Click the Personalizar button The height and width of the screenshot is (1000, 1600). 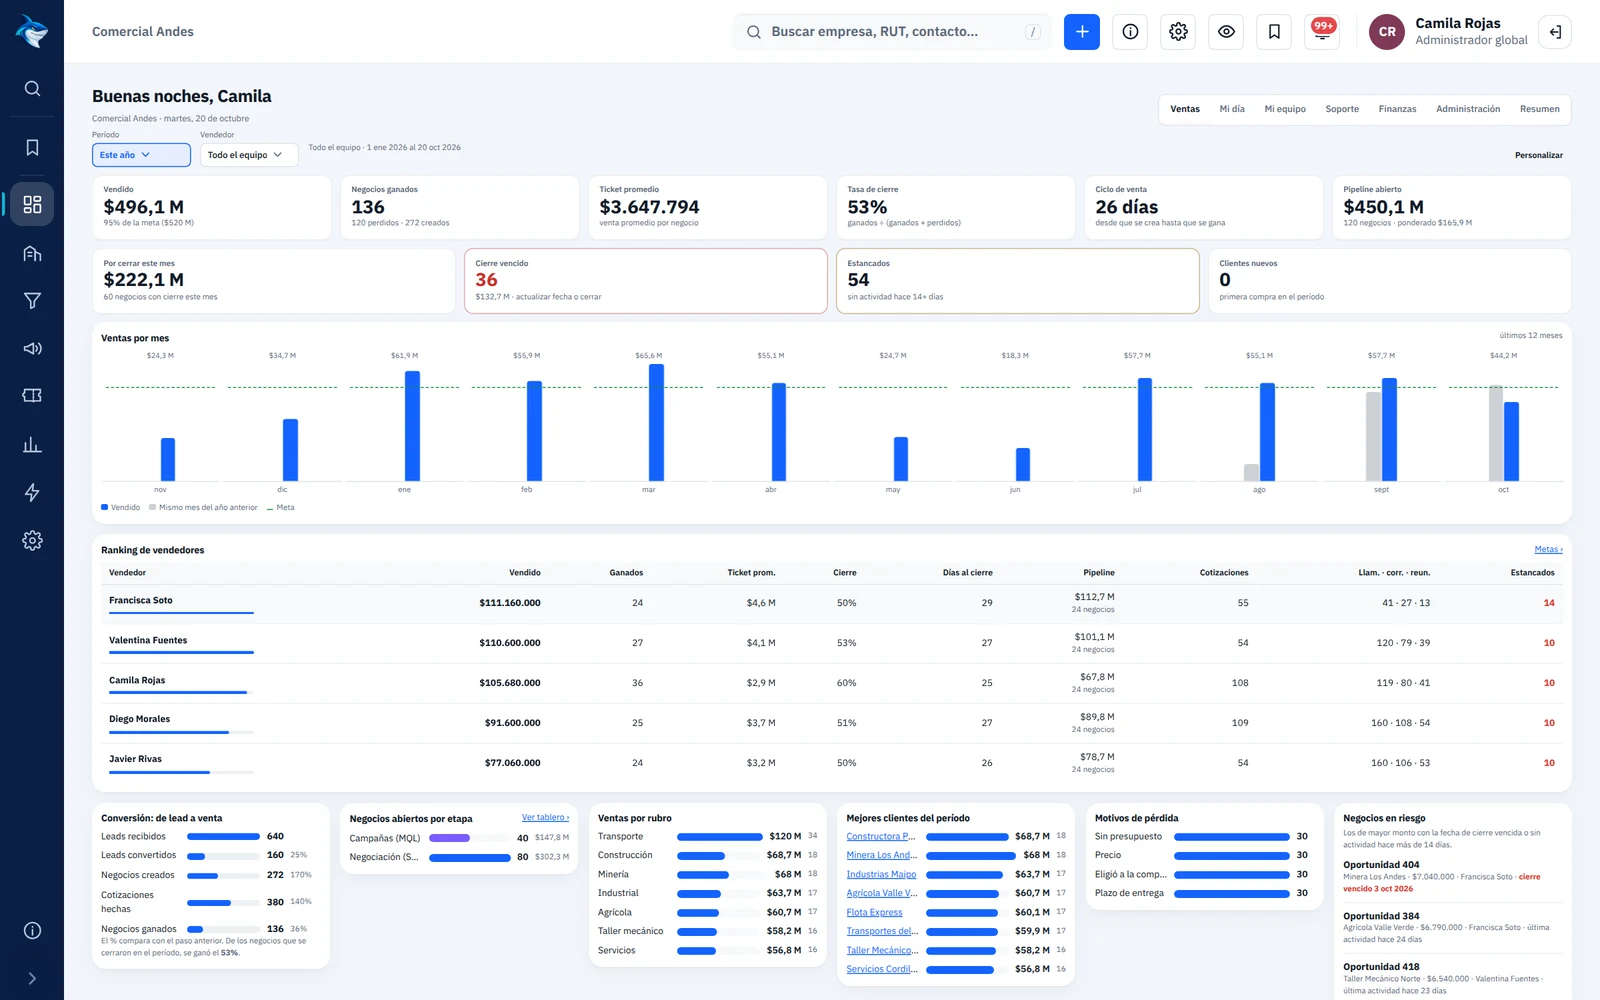[x=1538, y=155]
